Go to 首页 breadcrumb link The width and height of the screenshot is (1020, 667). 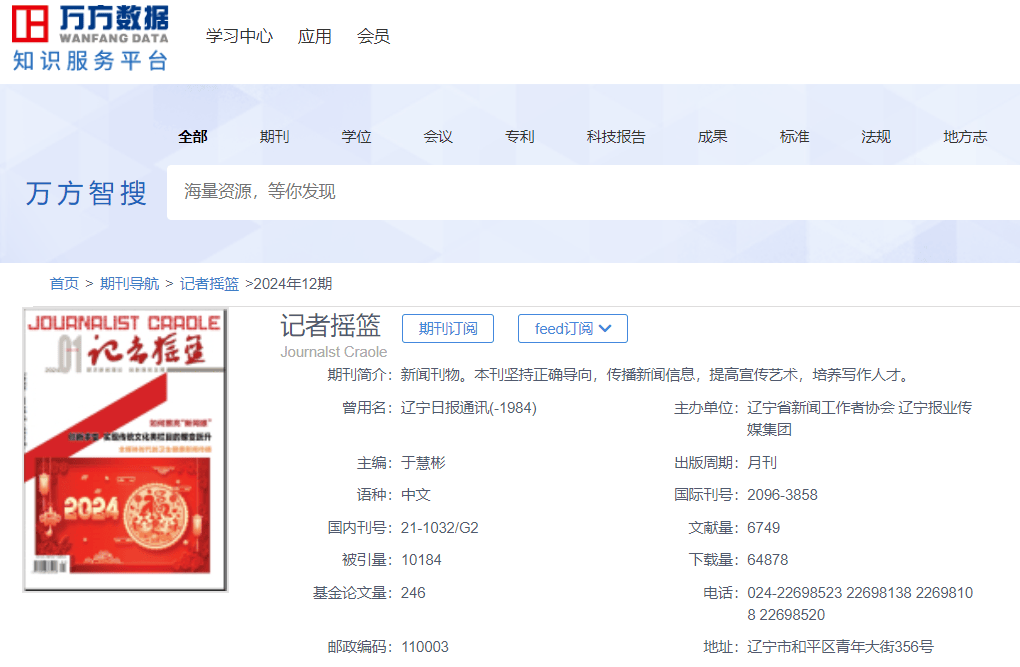click(64, 284)
